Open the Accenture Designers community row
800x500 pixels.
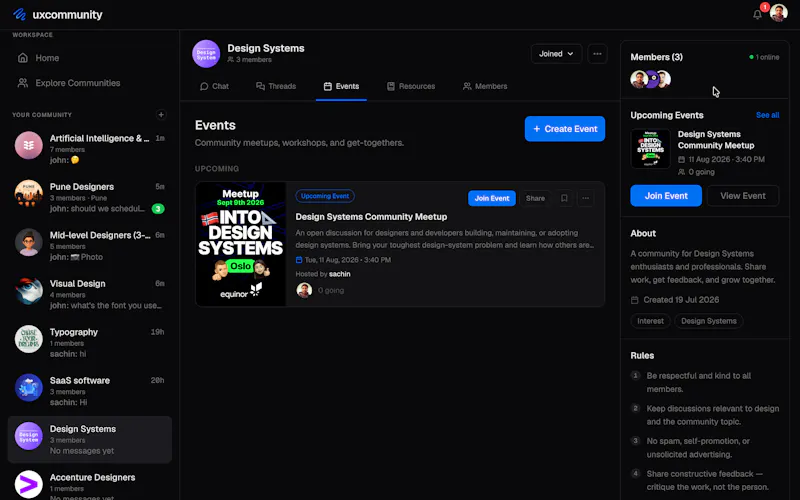pyautogui.click(x=90, y=484)
